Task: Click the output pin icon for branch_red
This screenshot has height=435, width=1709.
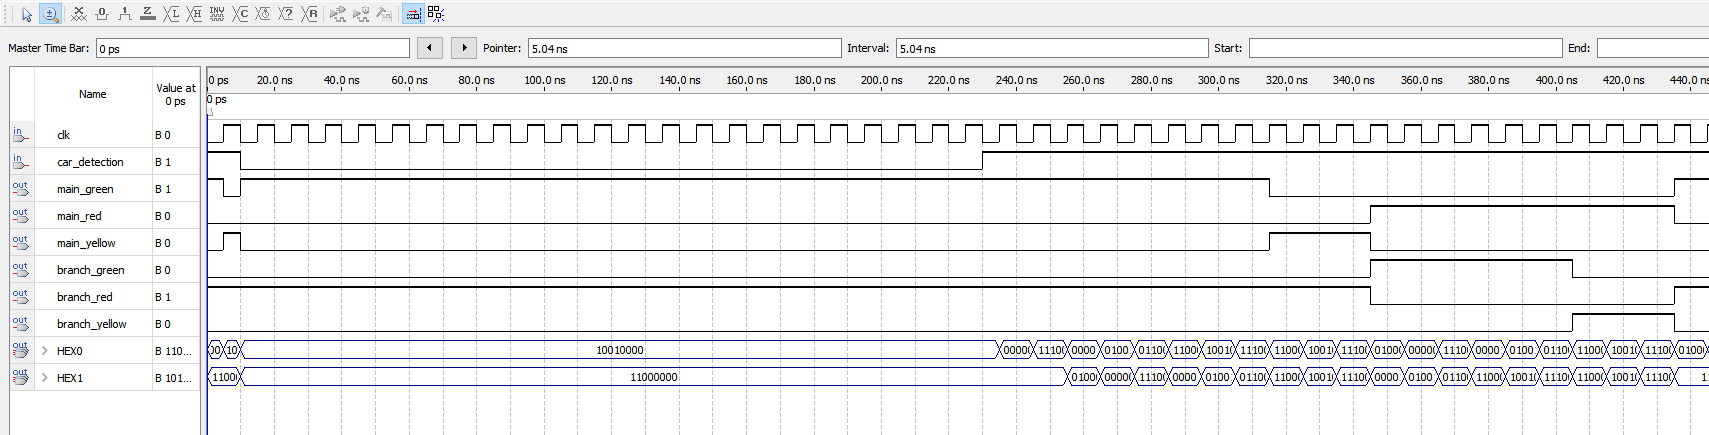Action: 21,296
